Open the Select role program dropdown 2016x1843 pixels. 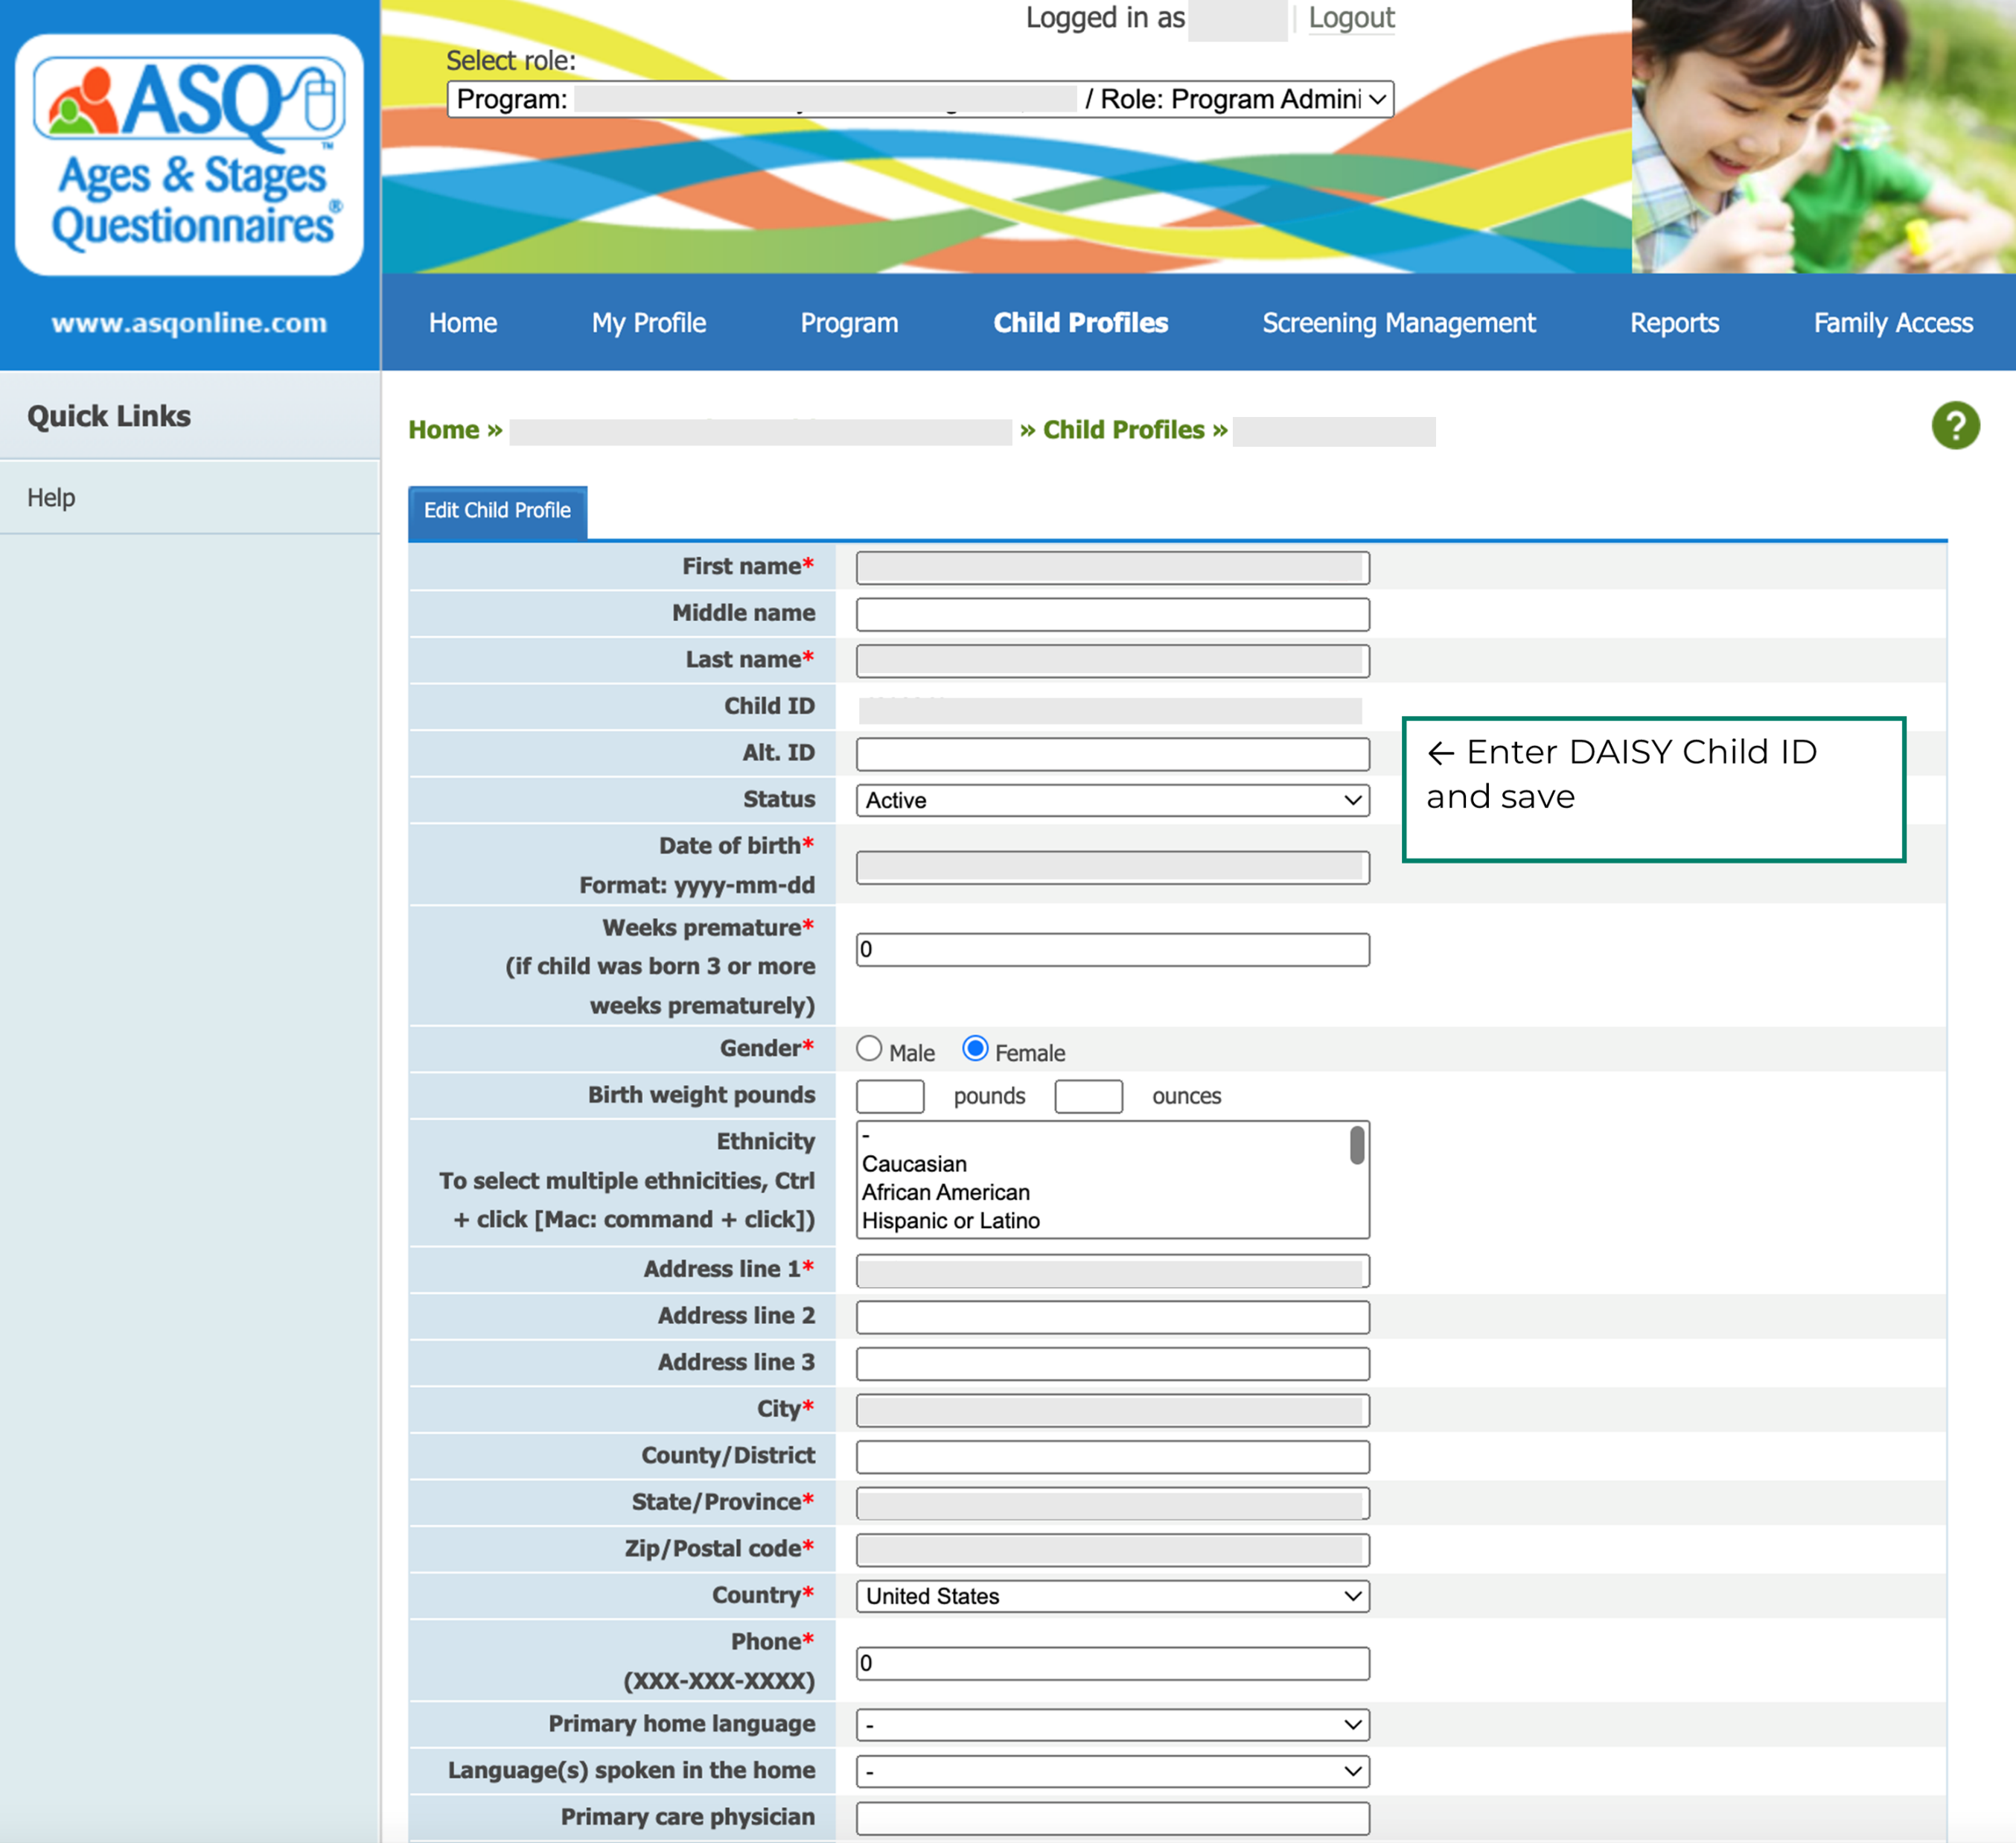pyautogui.click(x=920, y=99)
